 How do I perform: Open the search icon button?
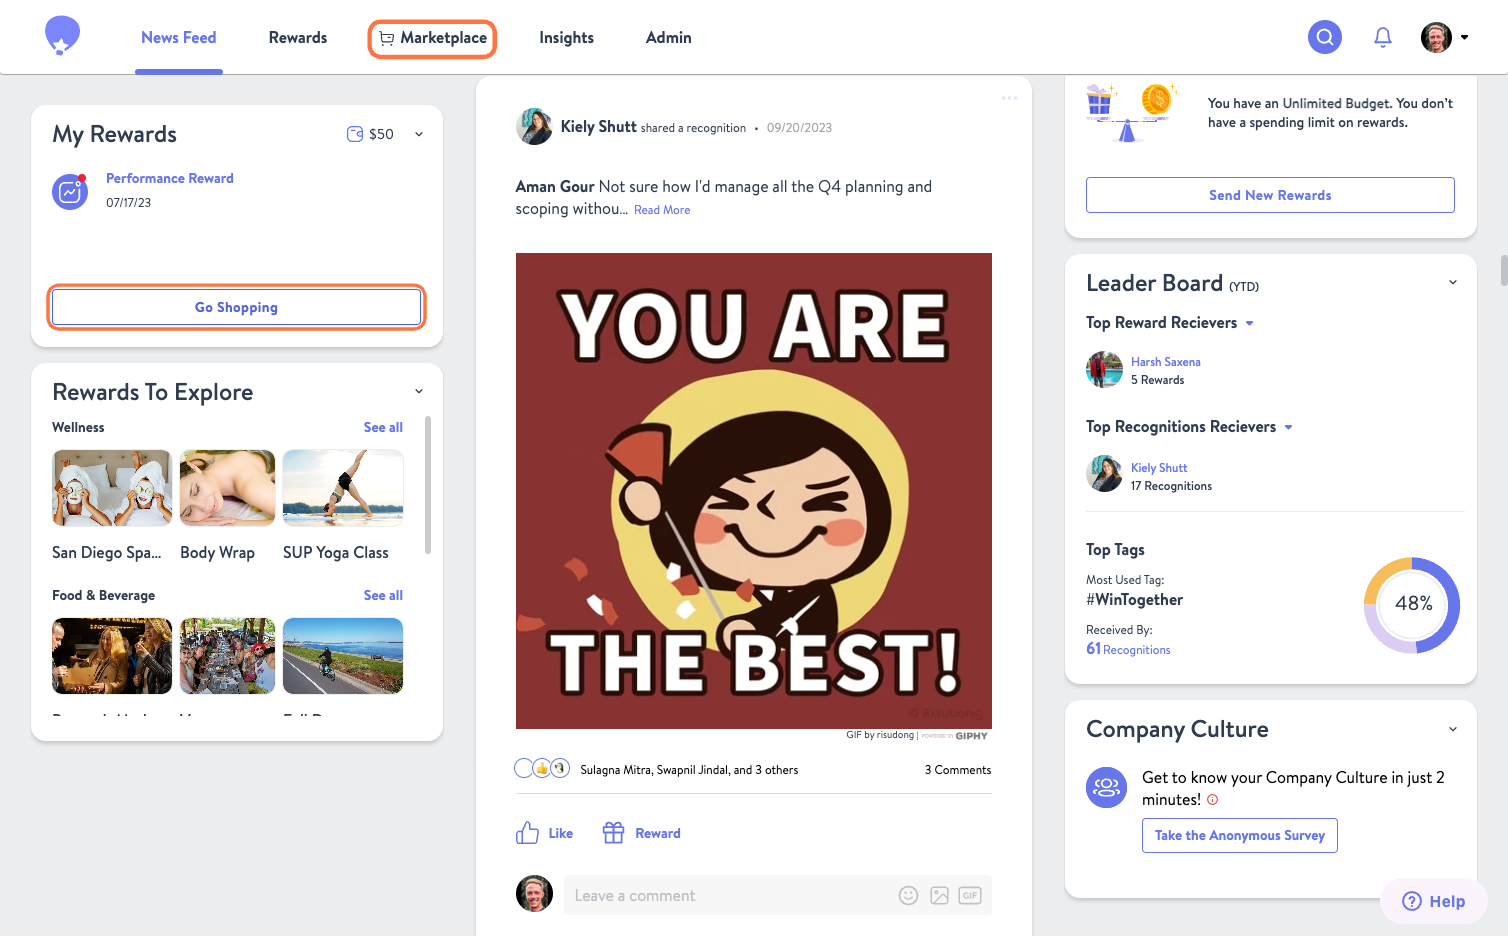1324,37
